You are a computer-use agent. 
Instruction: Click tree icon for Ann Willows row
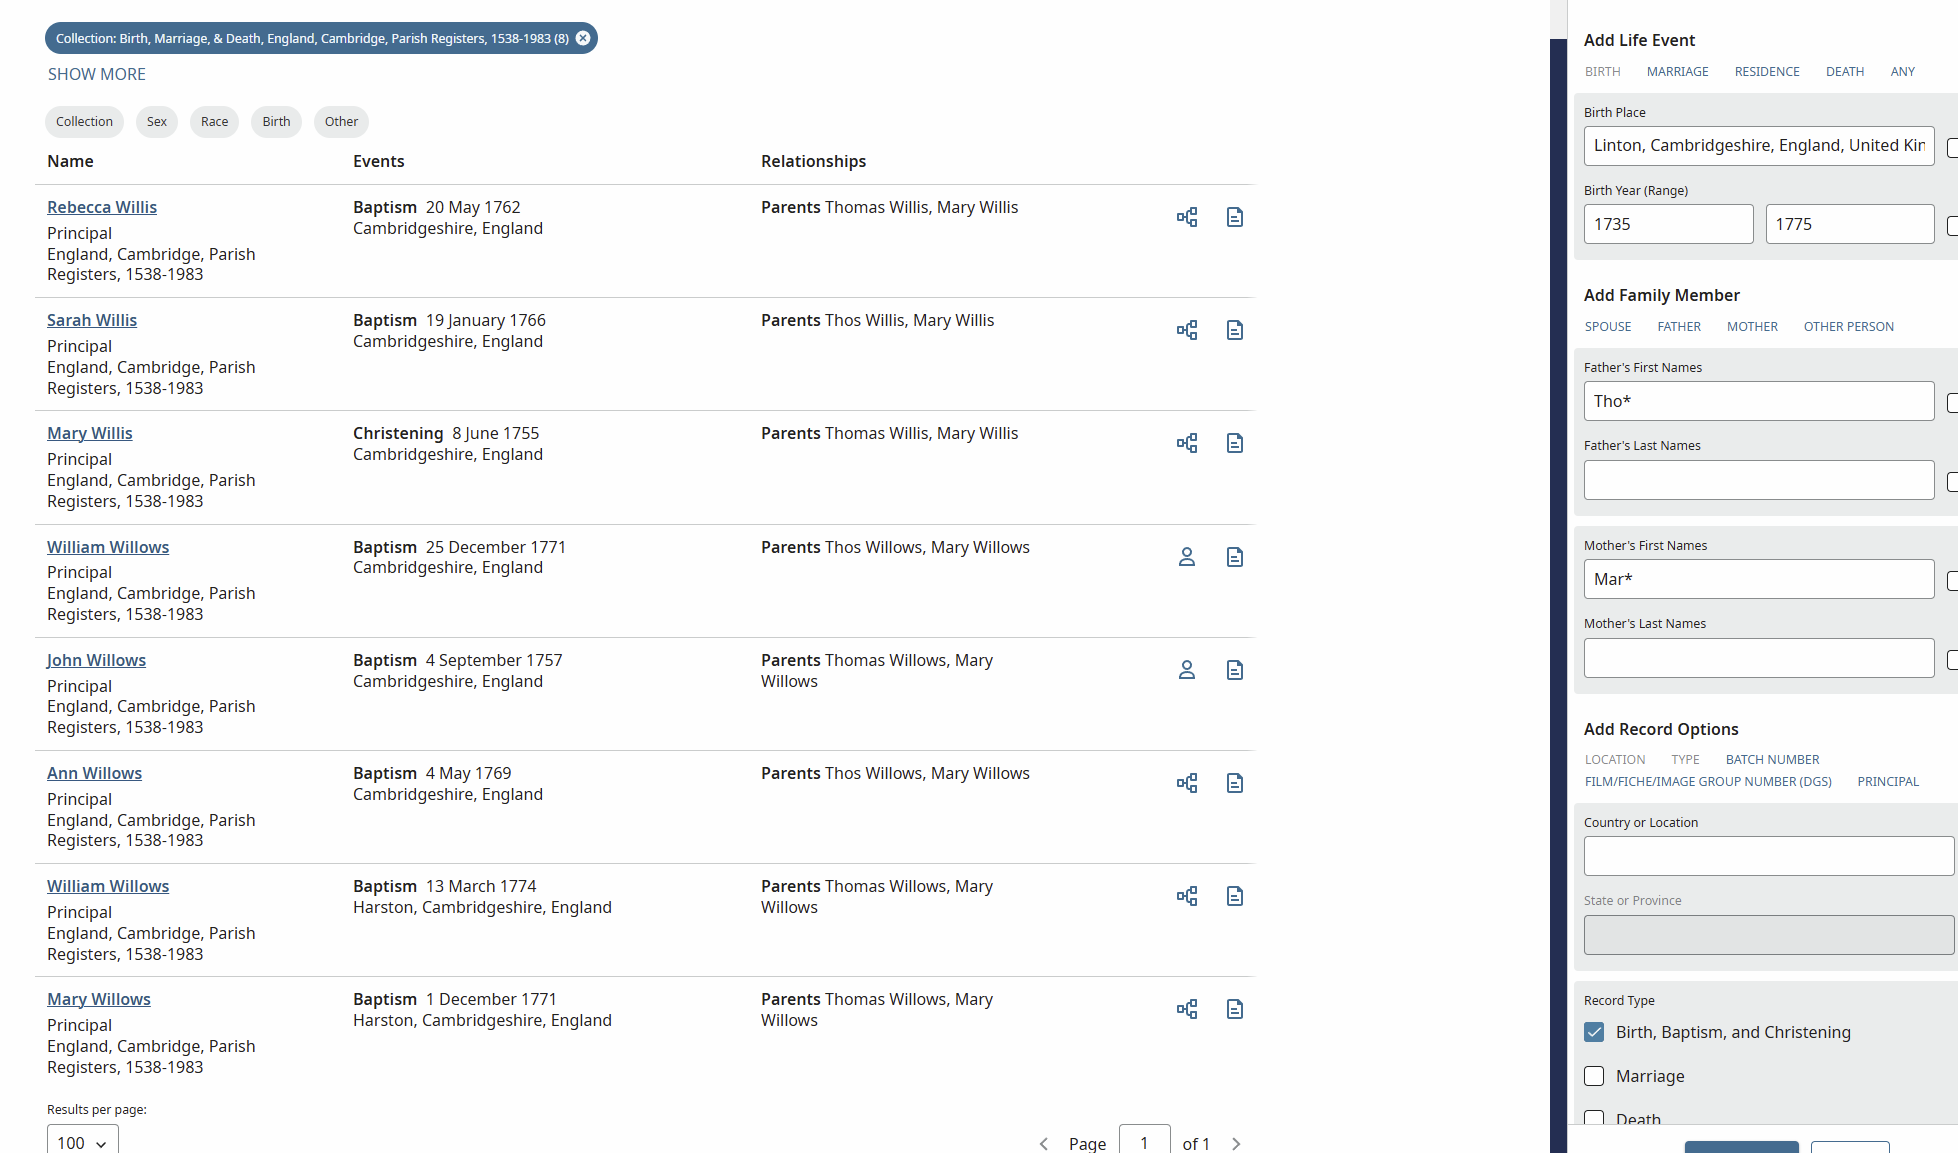point(1186,783)
